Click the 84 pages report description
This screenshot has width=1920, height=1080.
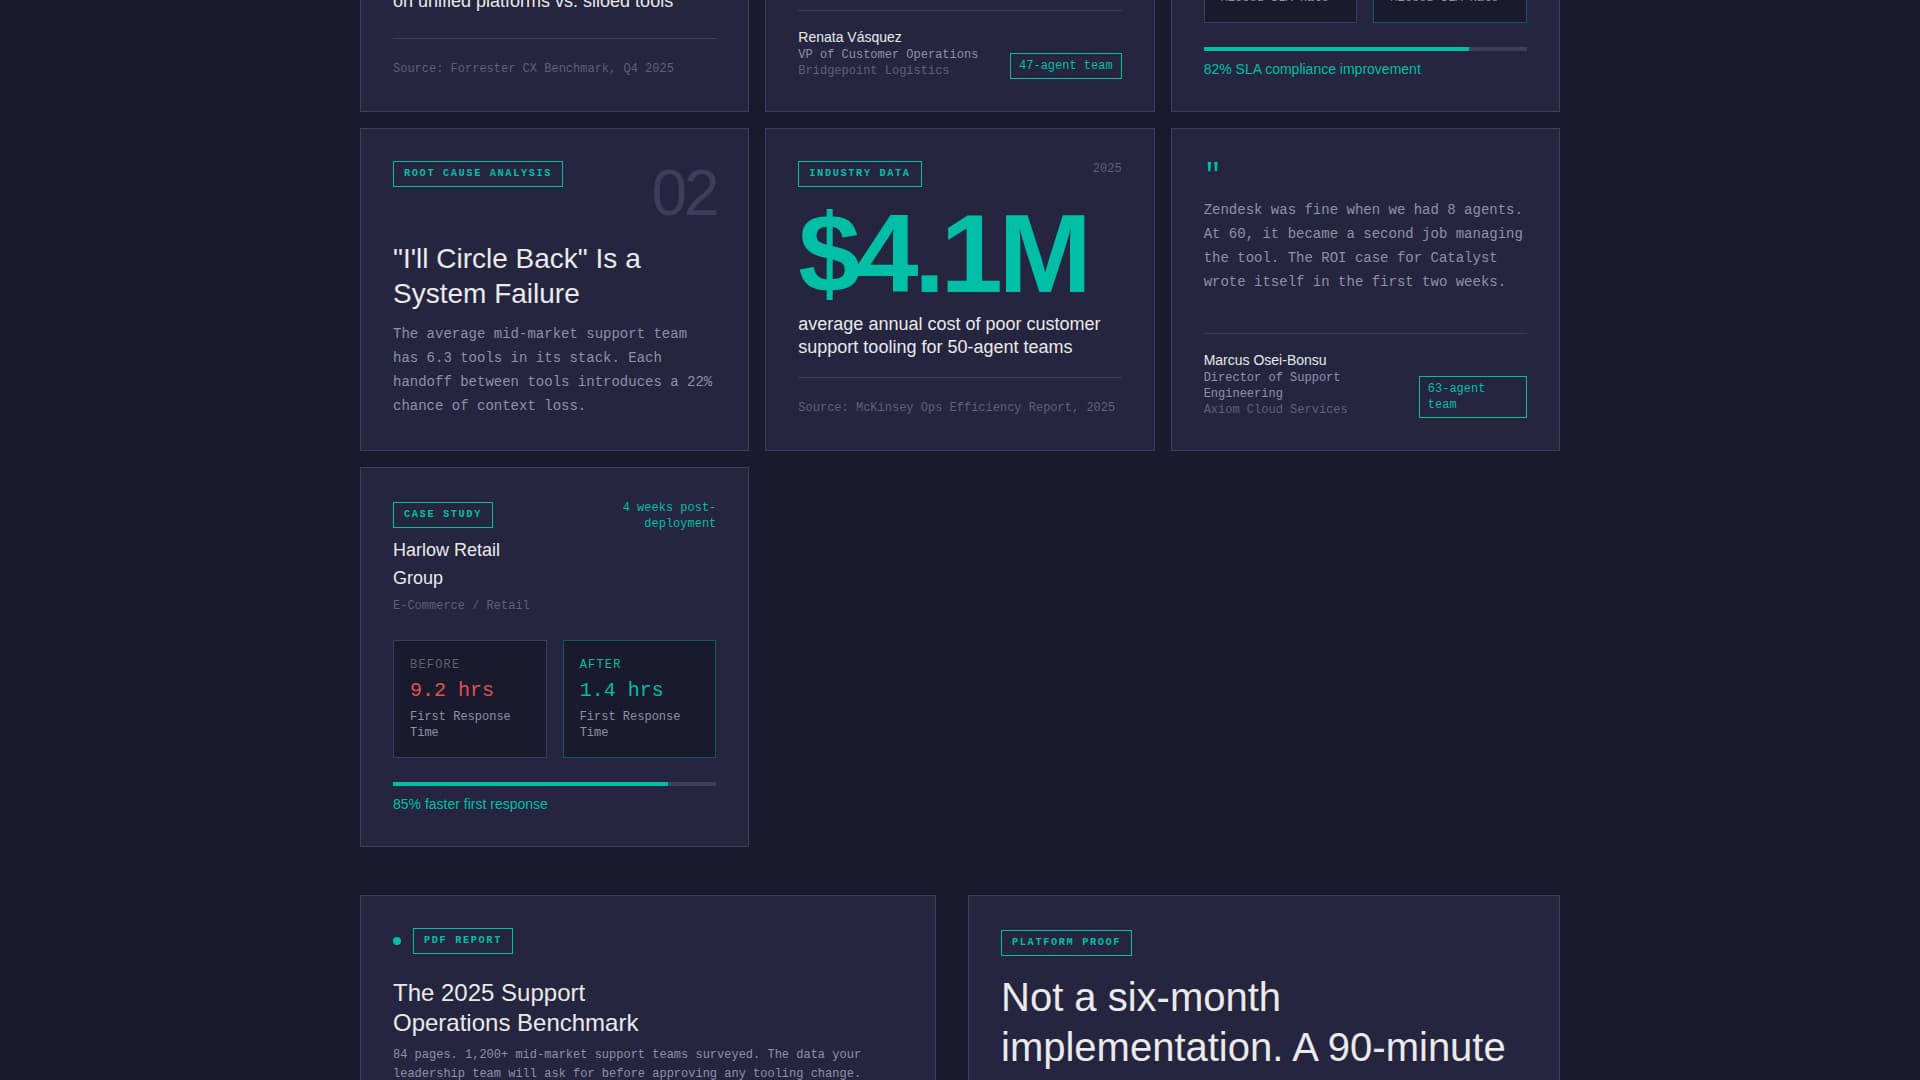click(627, 1064)
